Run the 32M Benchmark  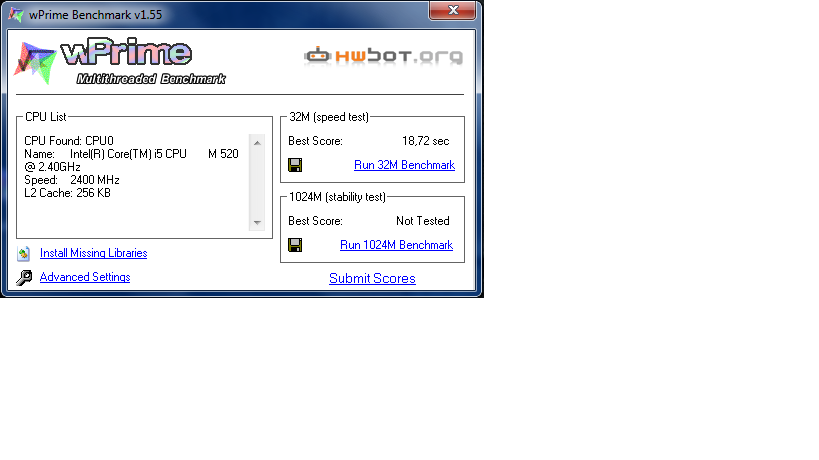coord(404,165)
